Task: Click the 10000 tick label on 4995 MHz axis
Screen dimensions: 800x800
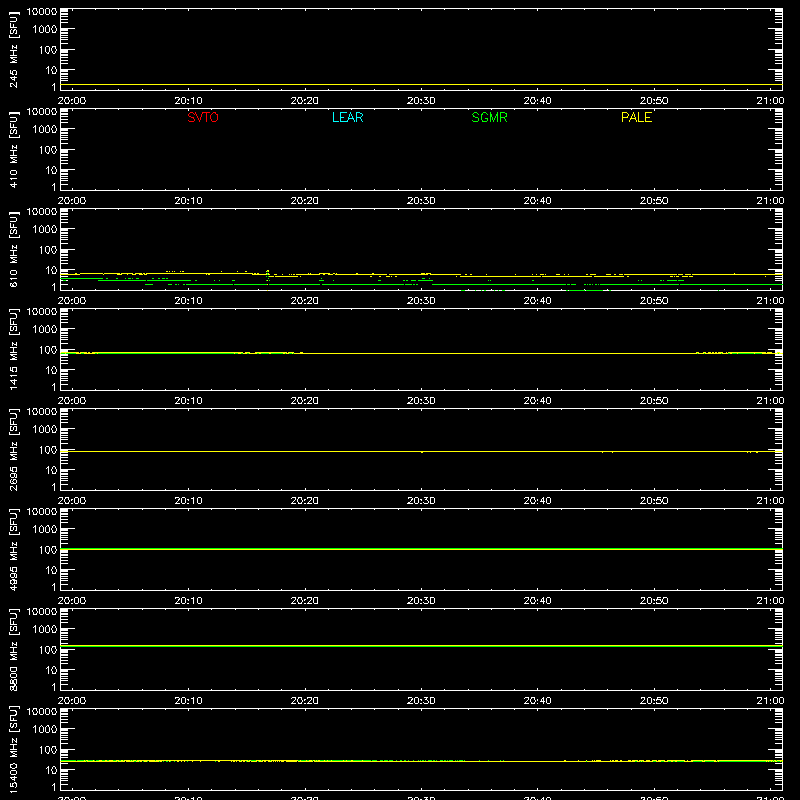Action: point(42,512)
